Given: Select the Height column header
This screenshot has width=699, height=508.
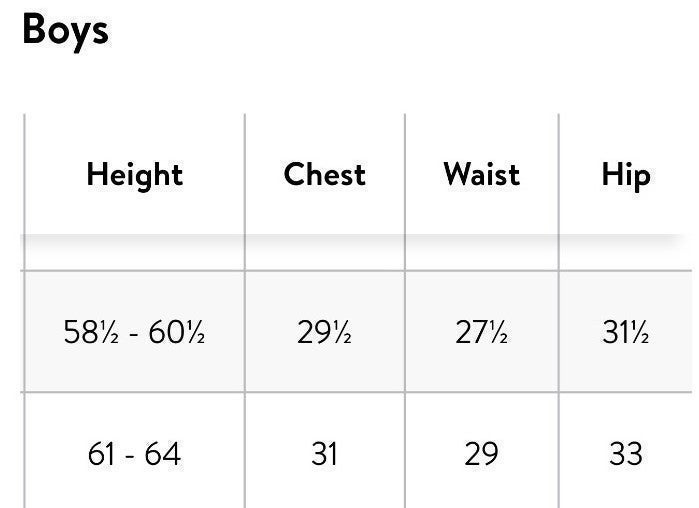Looking at the screenshot, I should click(x=135, y=175).
